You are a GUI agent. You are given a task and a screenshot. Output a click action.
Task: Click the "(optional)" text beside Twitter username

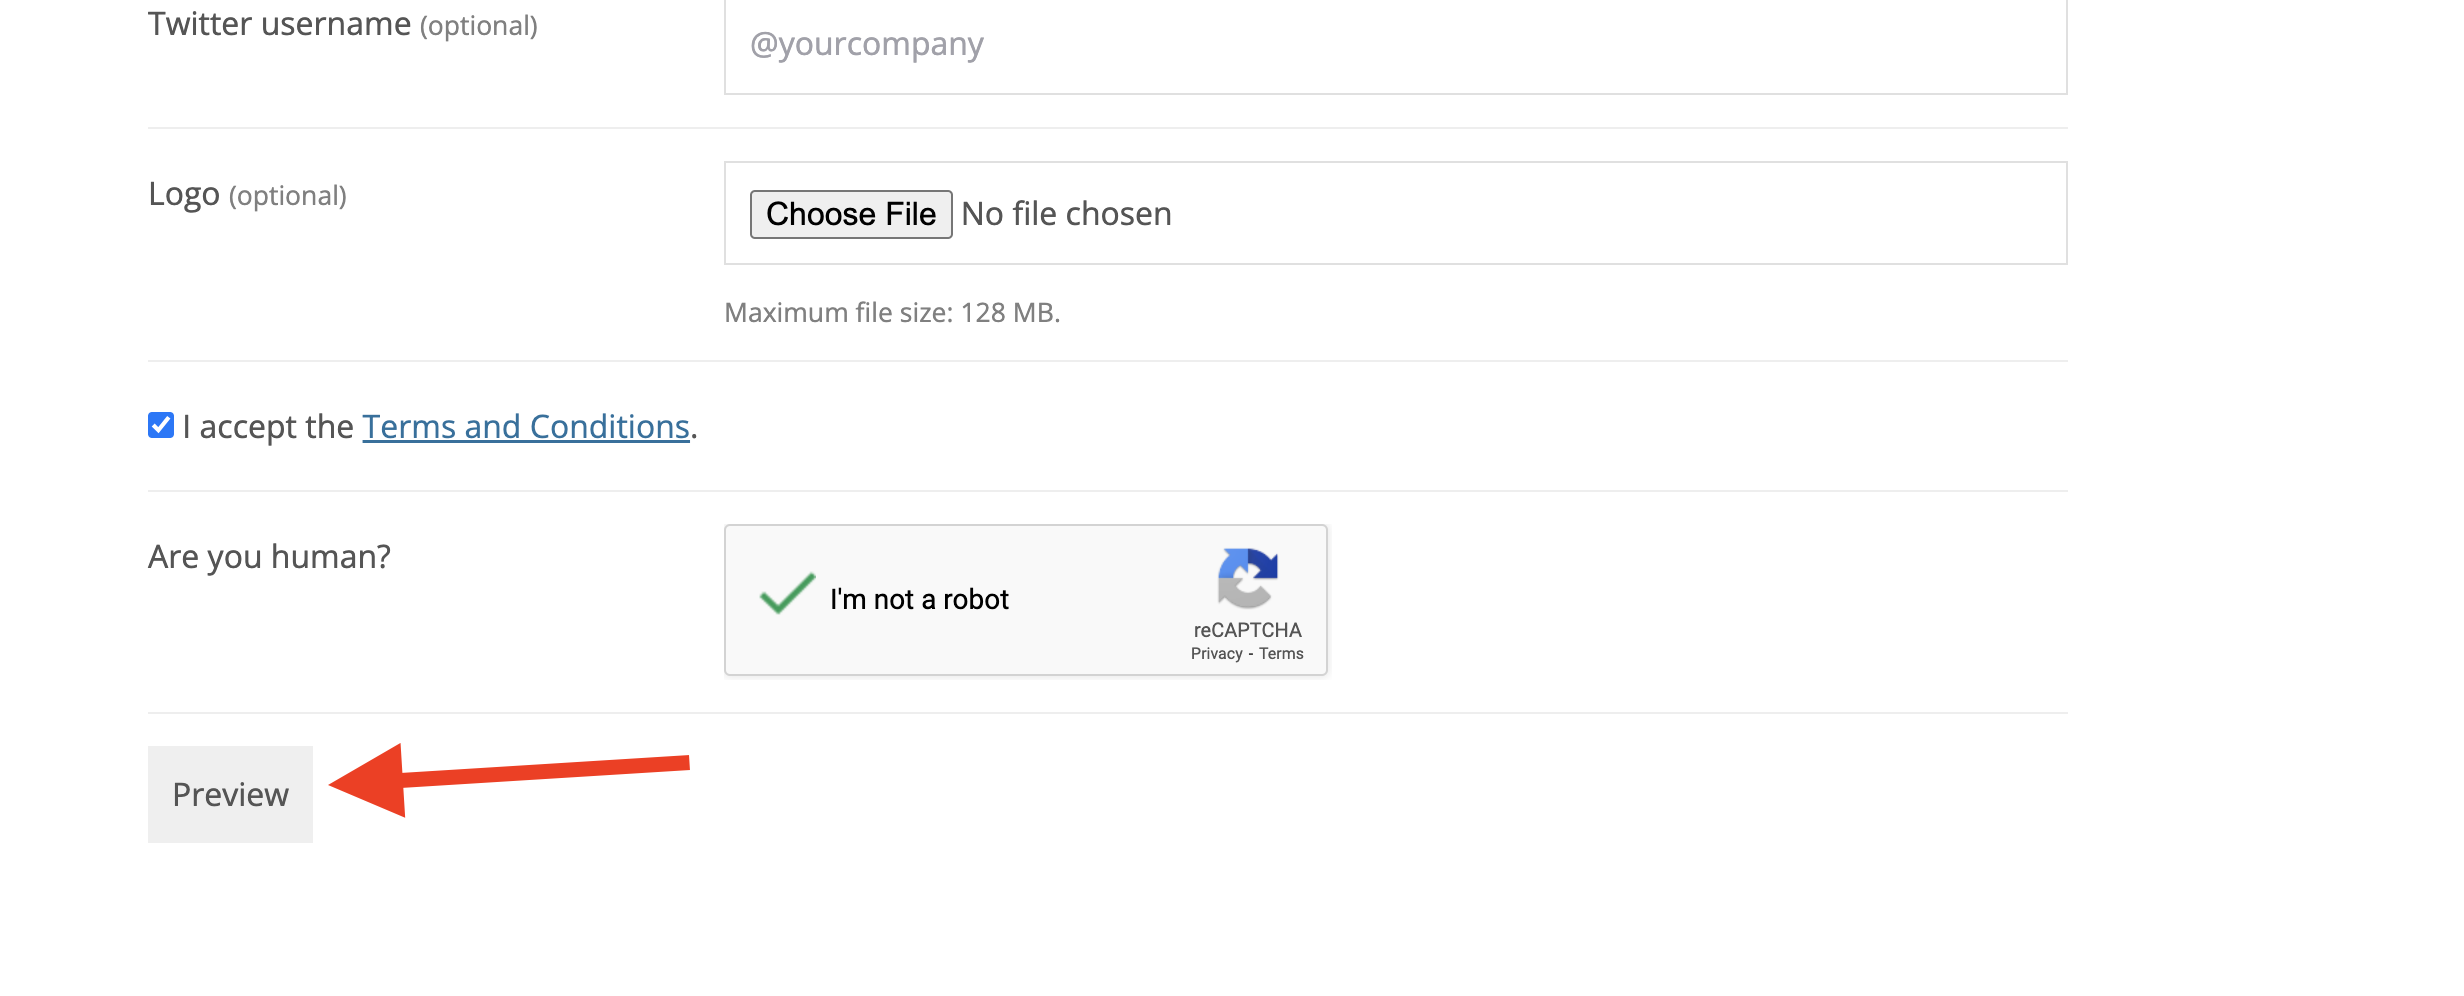[x=479, y=26]
